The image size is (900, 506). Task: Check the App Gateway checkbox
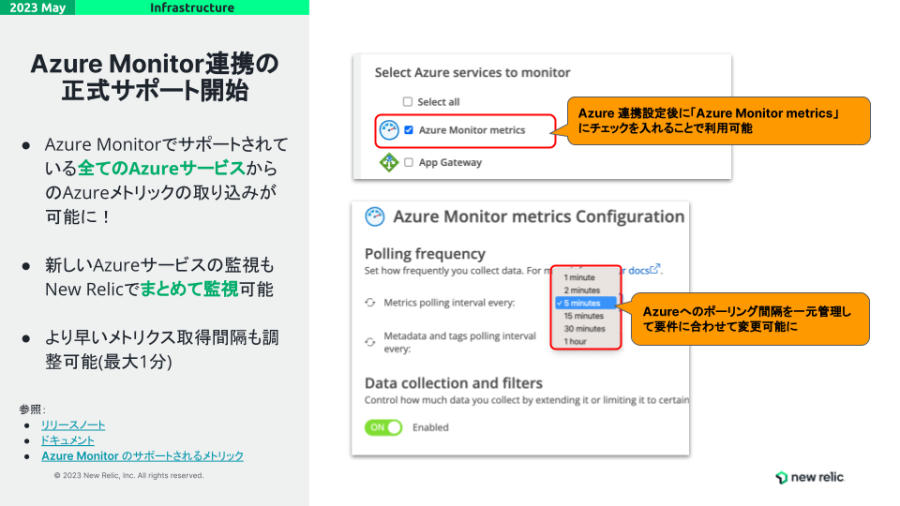(x=409, y=162)
